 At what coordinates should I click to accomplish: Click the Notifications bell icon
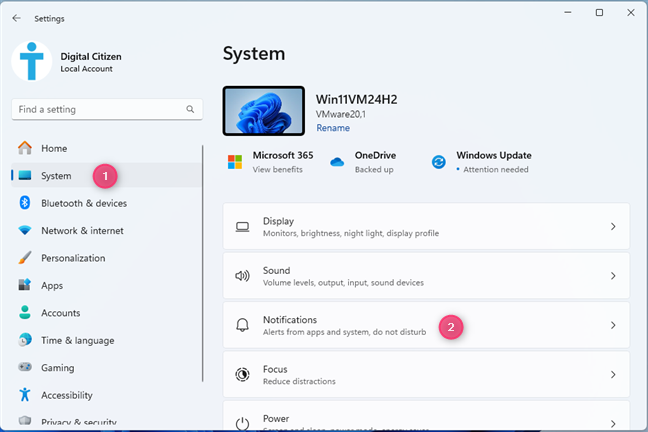[x=243, y=325]
